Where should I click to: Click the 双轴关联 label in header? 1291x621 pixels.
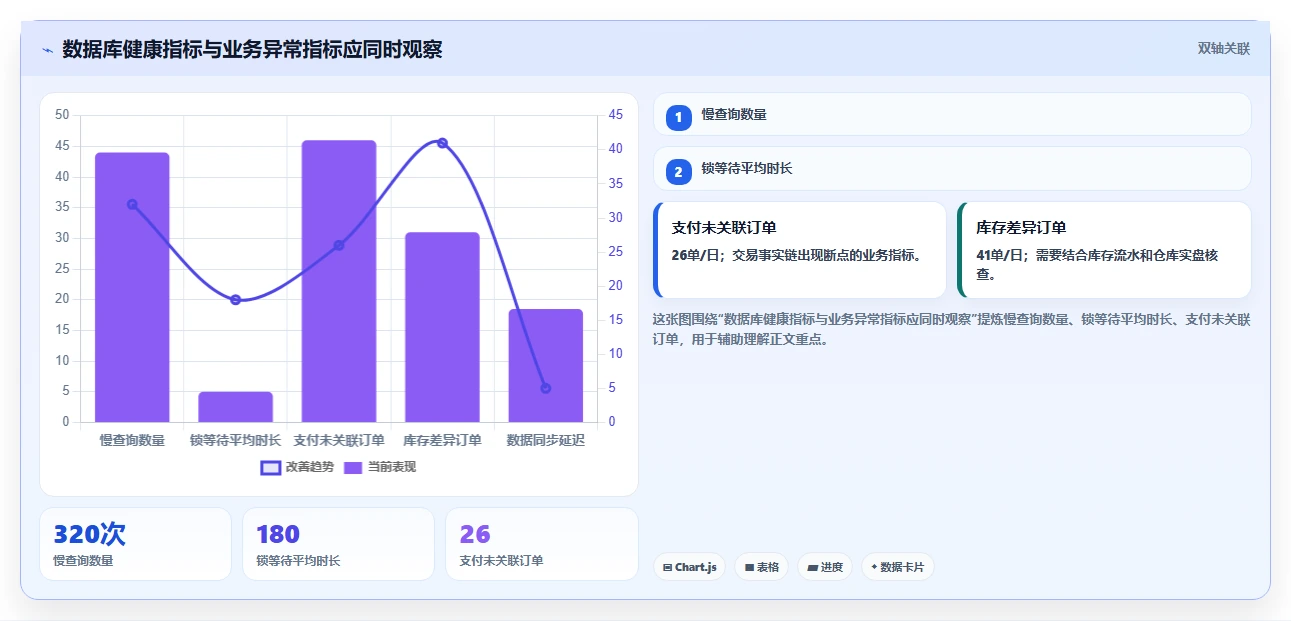pyautogui.click(x=1224, y=48)
